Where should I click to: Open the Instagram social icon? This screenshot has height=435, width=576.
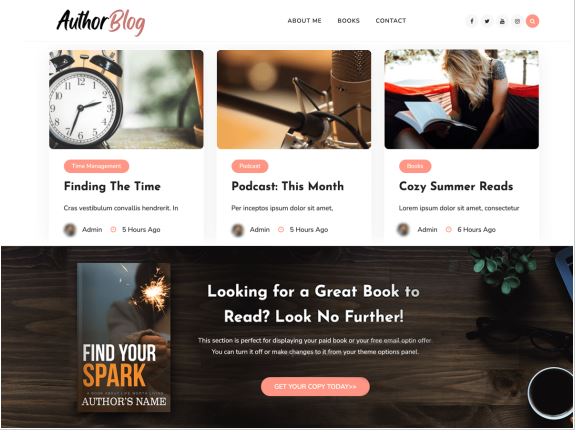click(517, 21)
